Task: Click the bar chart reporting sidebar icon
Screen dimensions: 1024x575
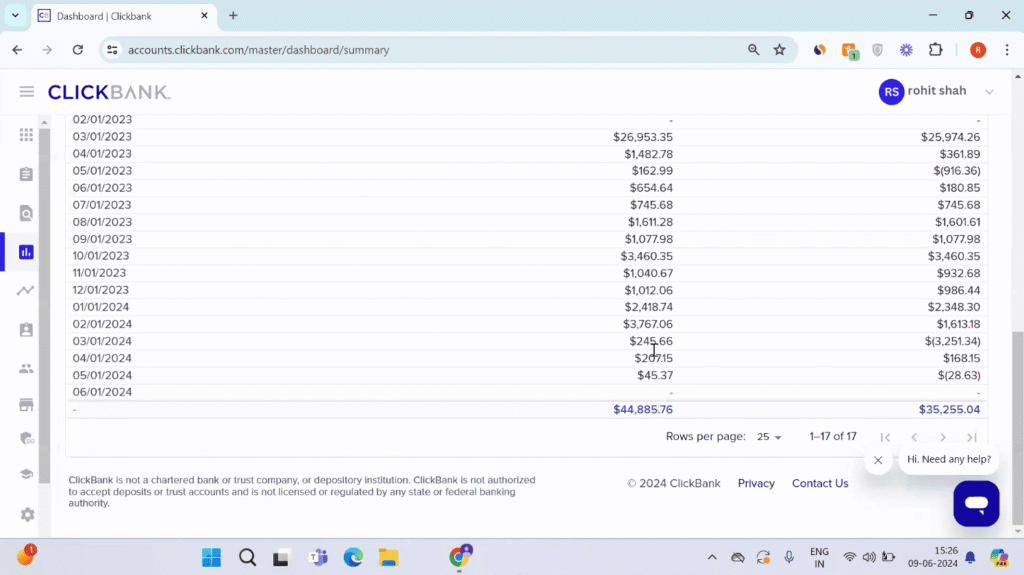Action: point(26,252)
